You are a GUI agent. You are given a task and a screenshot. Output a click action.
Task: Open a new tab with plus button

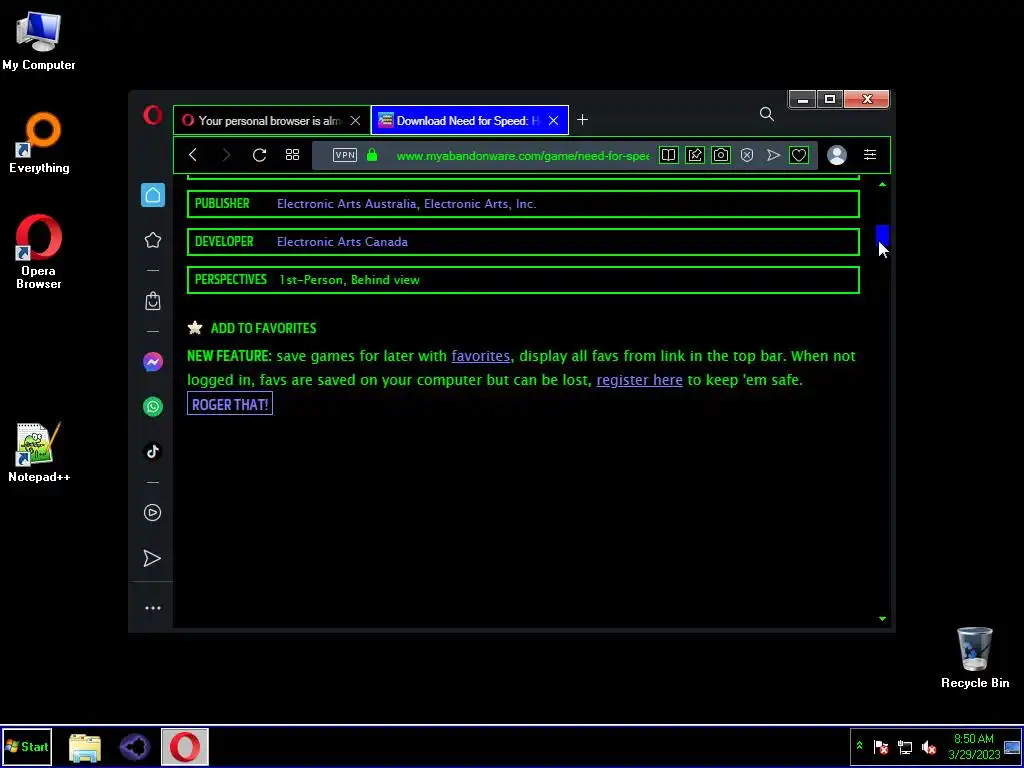583,120
